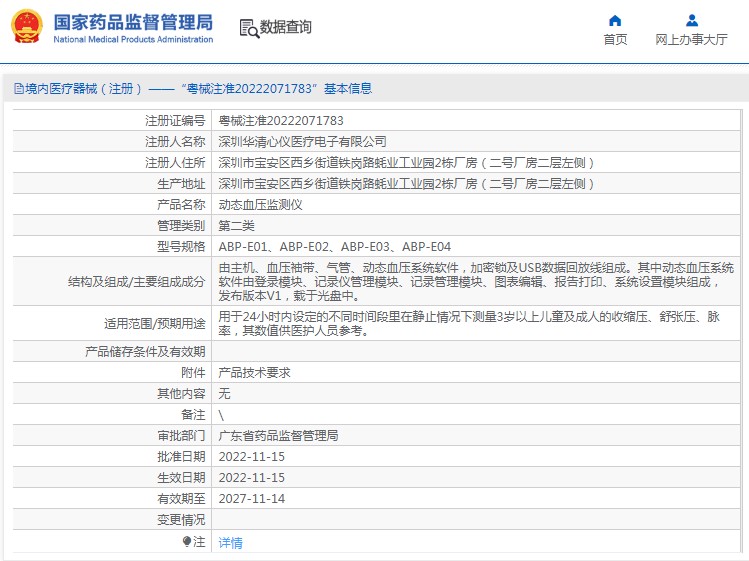Click 产品技术要求 attachment value
The height and width of the screenshot is (561, 749).
[254, 373]
